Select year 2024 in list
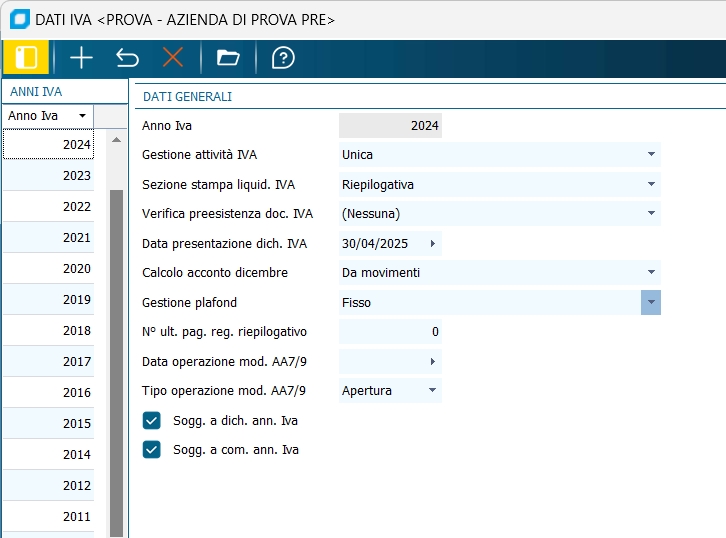 (49, 144)
